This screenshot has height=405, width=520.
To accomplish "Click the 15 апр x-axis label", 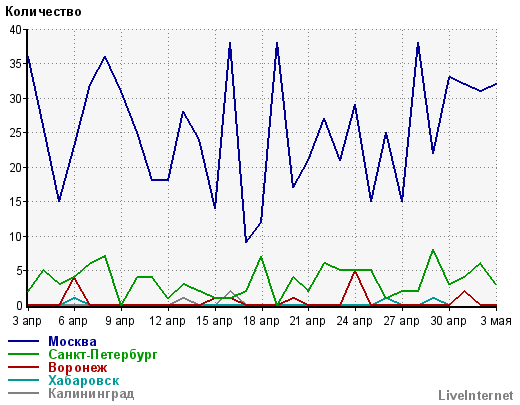I will point(214,321).
